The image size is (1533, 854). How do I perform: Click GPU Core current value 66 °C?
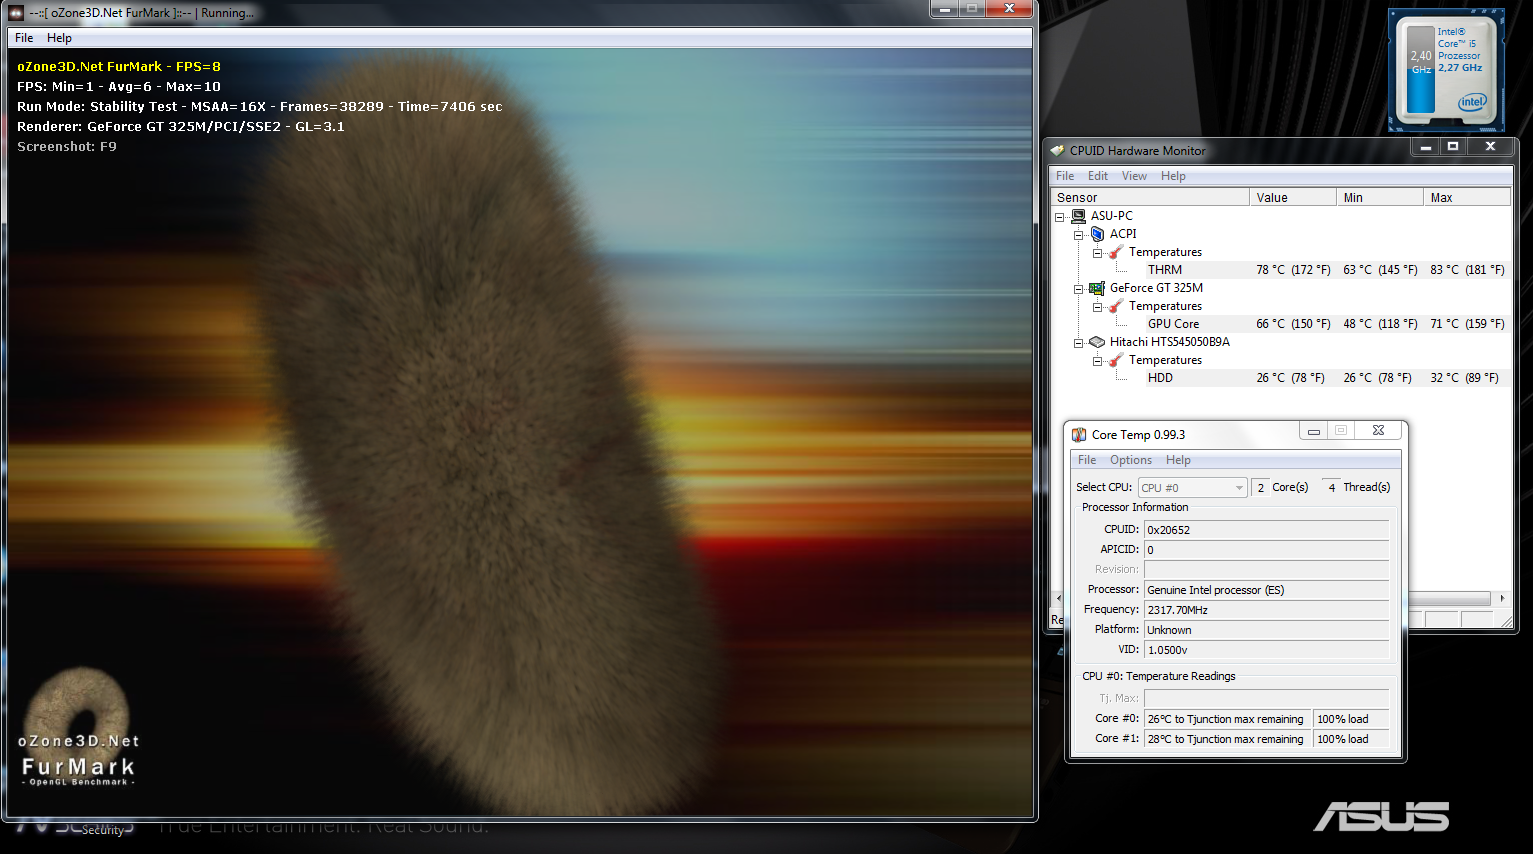(x=1293, y=324)
